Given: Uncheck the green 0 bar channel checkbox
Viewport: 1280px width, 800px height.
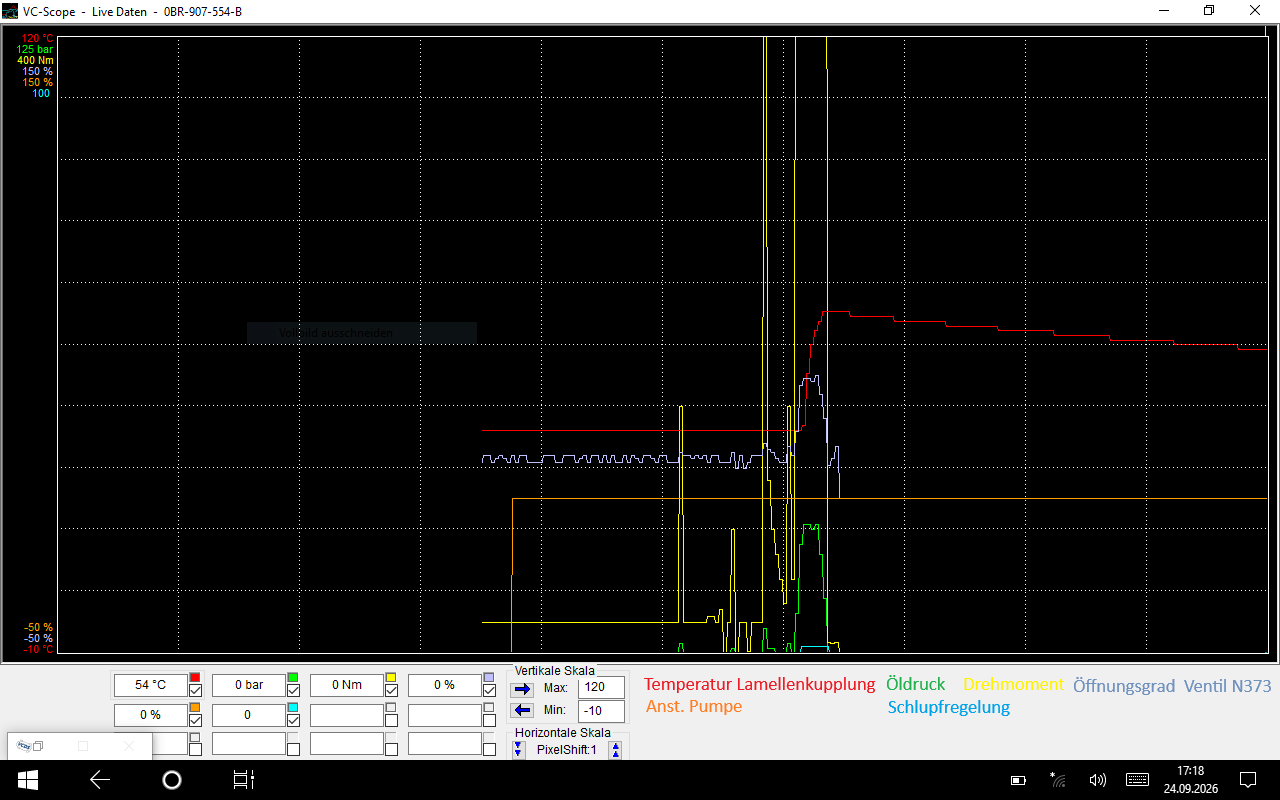Looking at the screenshot, I should click(293, 691).
